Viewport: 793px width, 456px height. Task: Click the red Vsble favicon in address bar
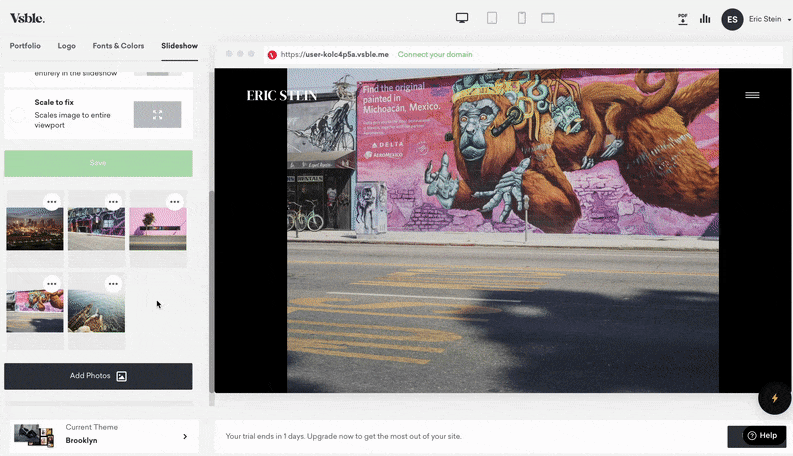[272, 55]
